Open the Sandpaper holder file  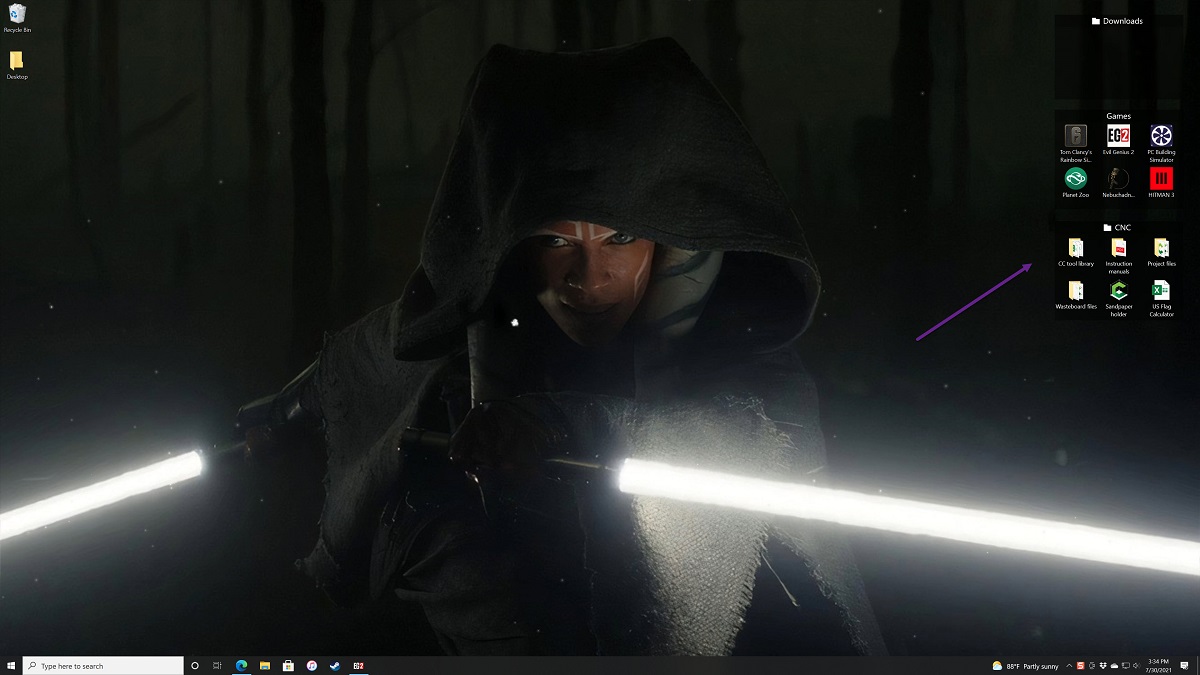pos(1118,298)
